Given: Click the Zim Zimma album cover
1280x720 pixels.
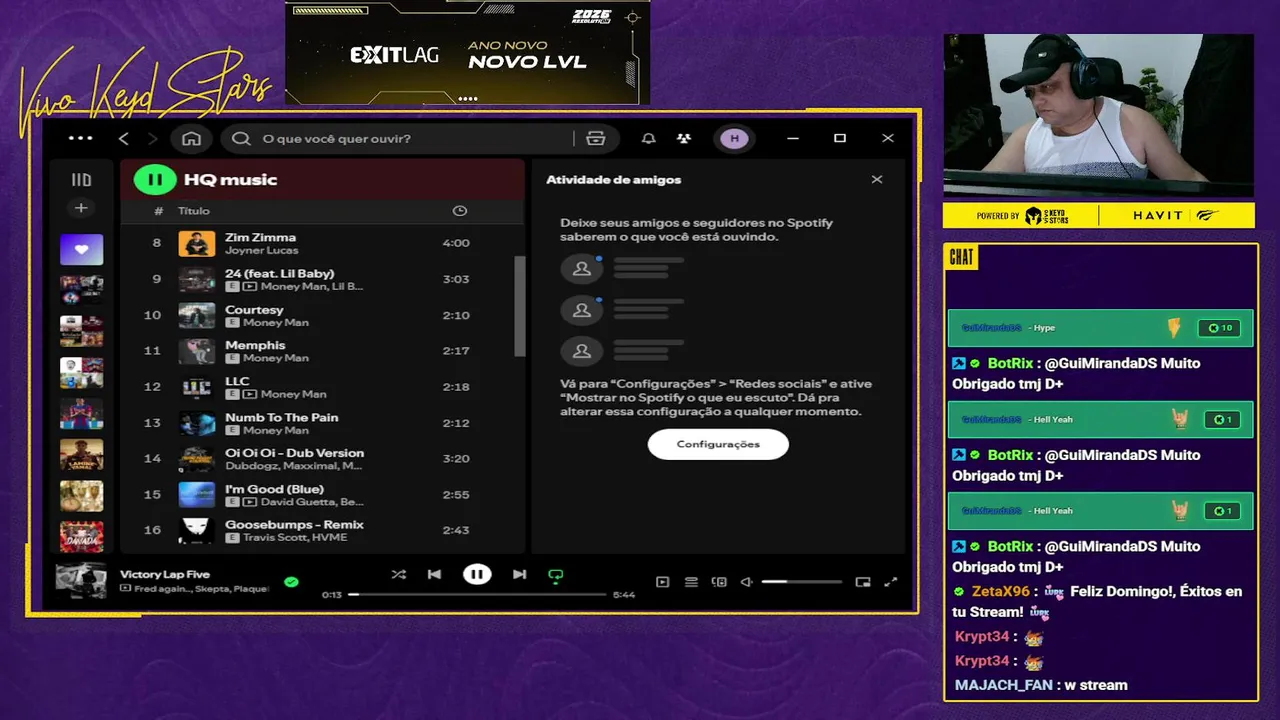Looking at the screenshot, I should click(197, 243).
